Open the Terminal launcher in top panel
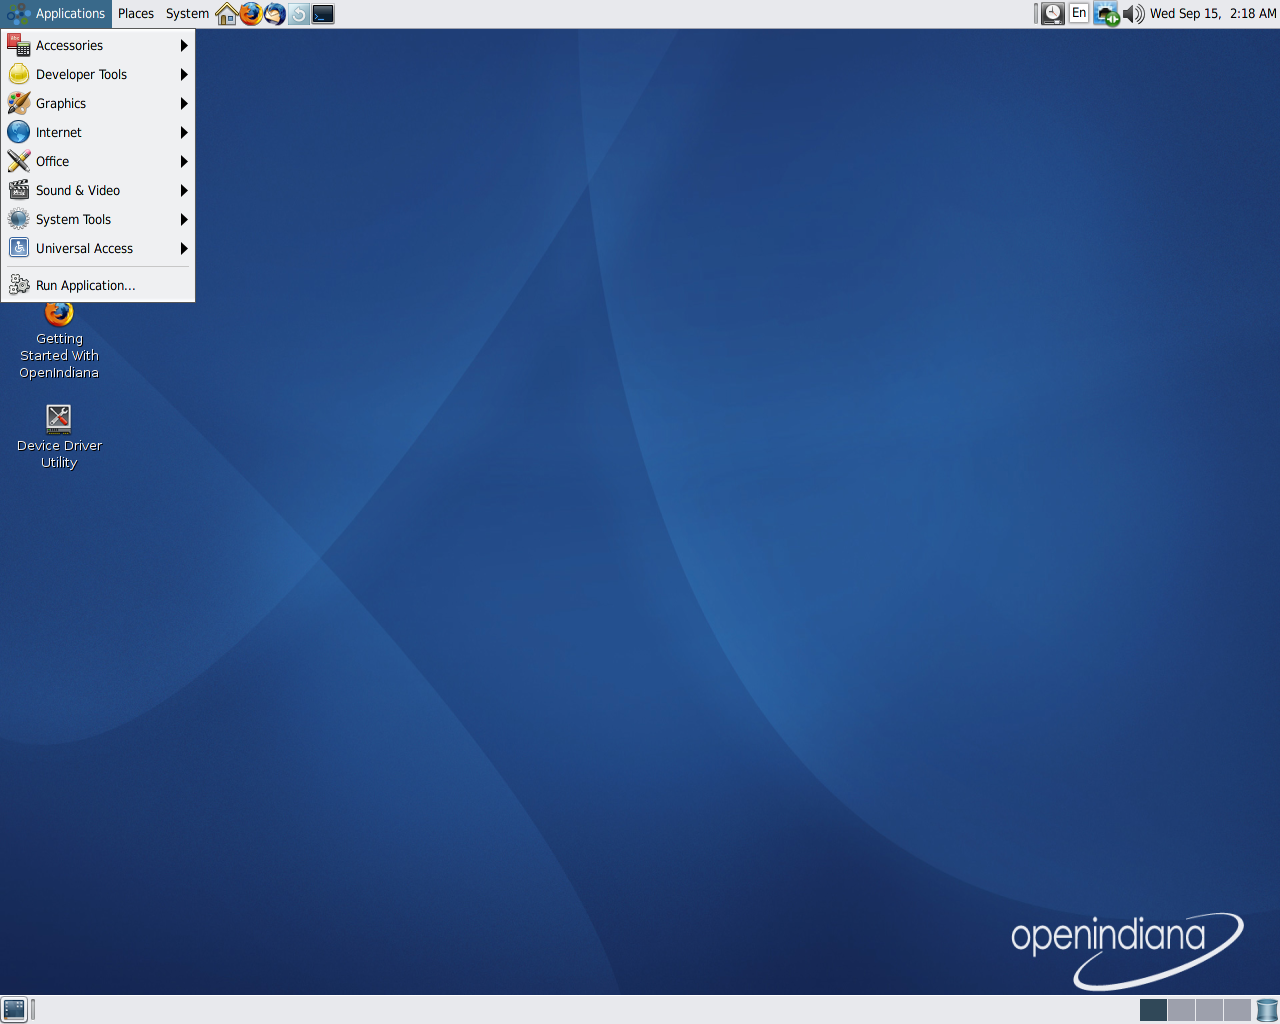Screen dimensions: 1280x1024 (323, 14)
